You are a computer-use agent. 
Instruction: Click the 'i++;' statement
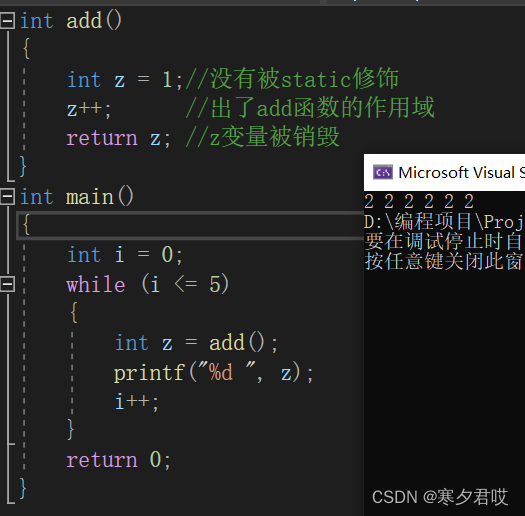coord(137,401)
